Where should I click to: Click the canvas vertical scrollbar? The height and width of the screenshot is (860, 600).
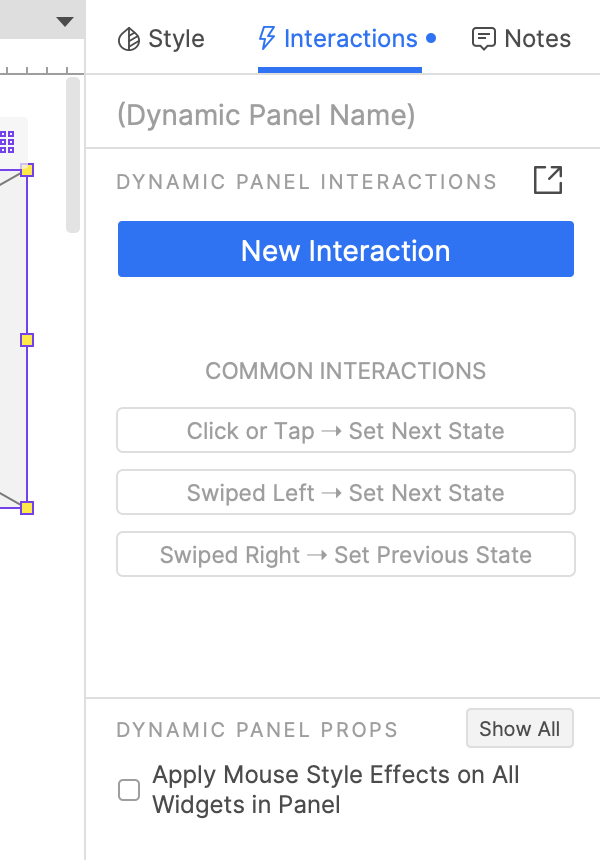pos(72,155)
